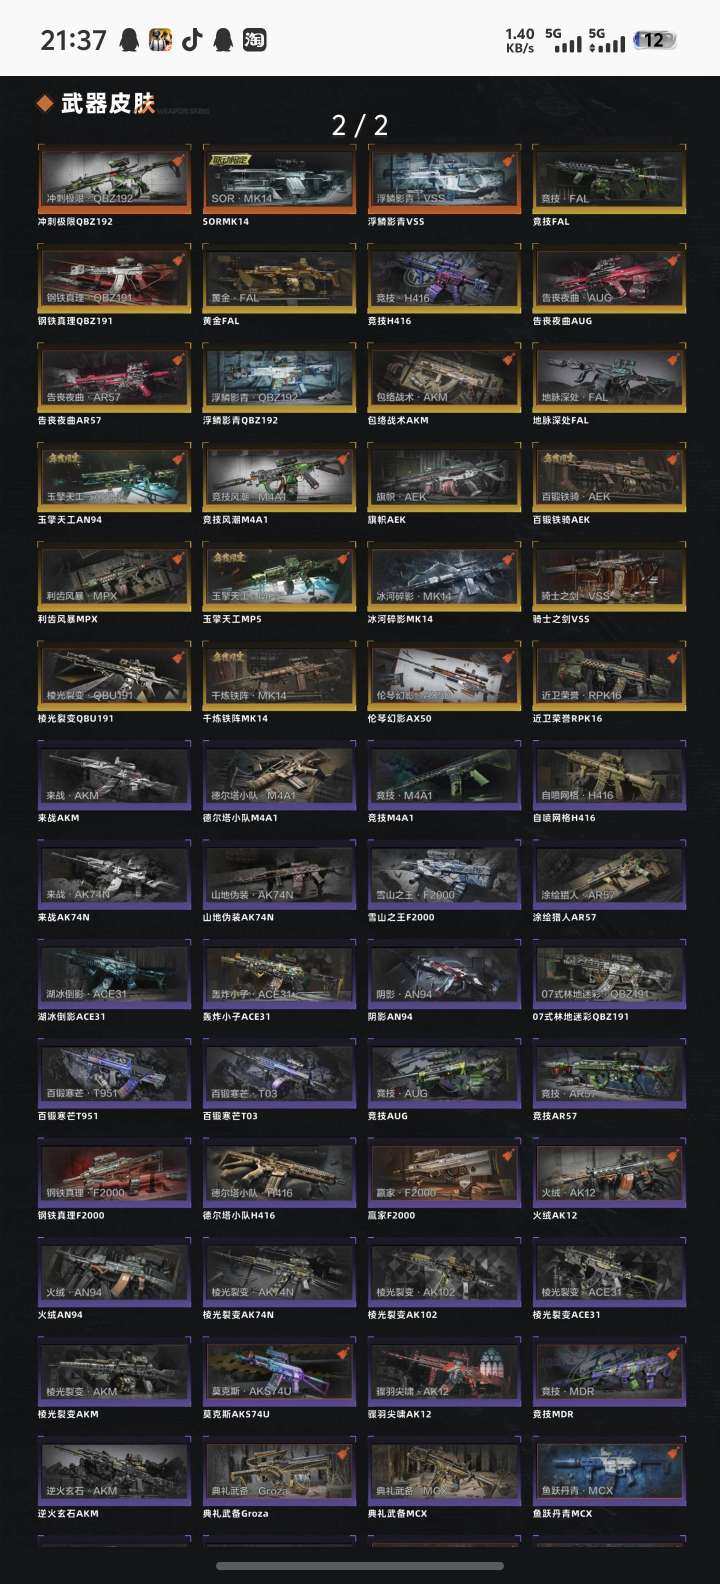Viewport: 720px width, 1584px height.
Task: Tap the bottom home gesture bar
Action: pos(360,1566)
